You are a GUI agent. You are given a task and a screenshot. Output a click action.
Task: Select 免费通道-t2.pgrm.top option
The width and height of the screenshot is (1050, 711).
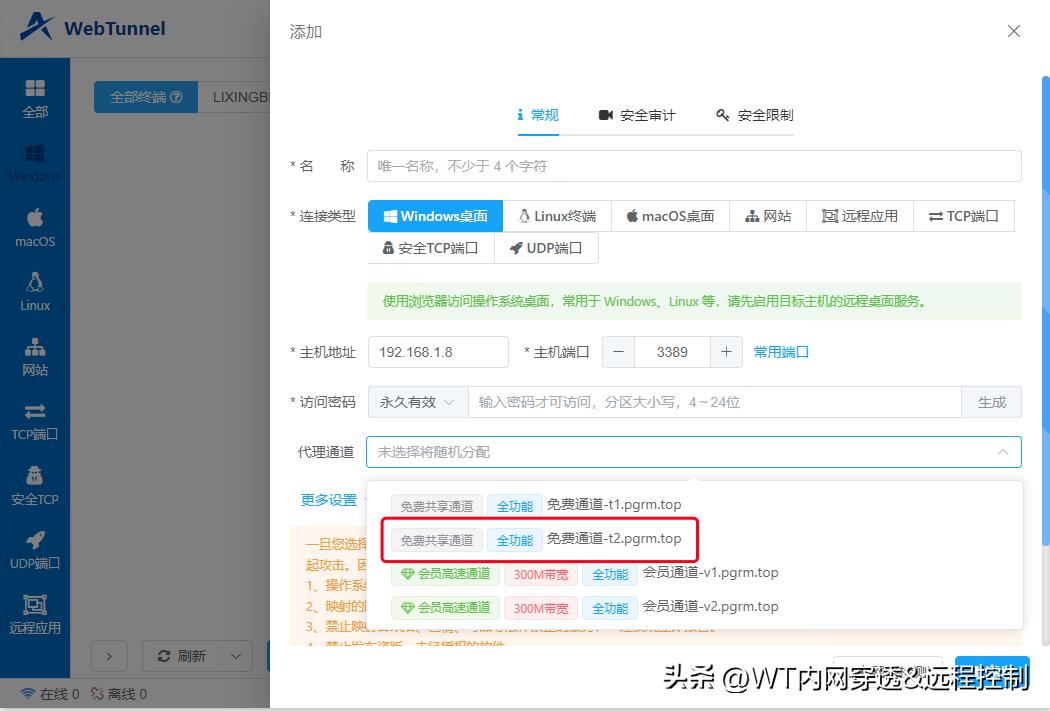point(694,539)
